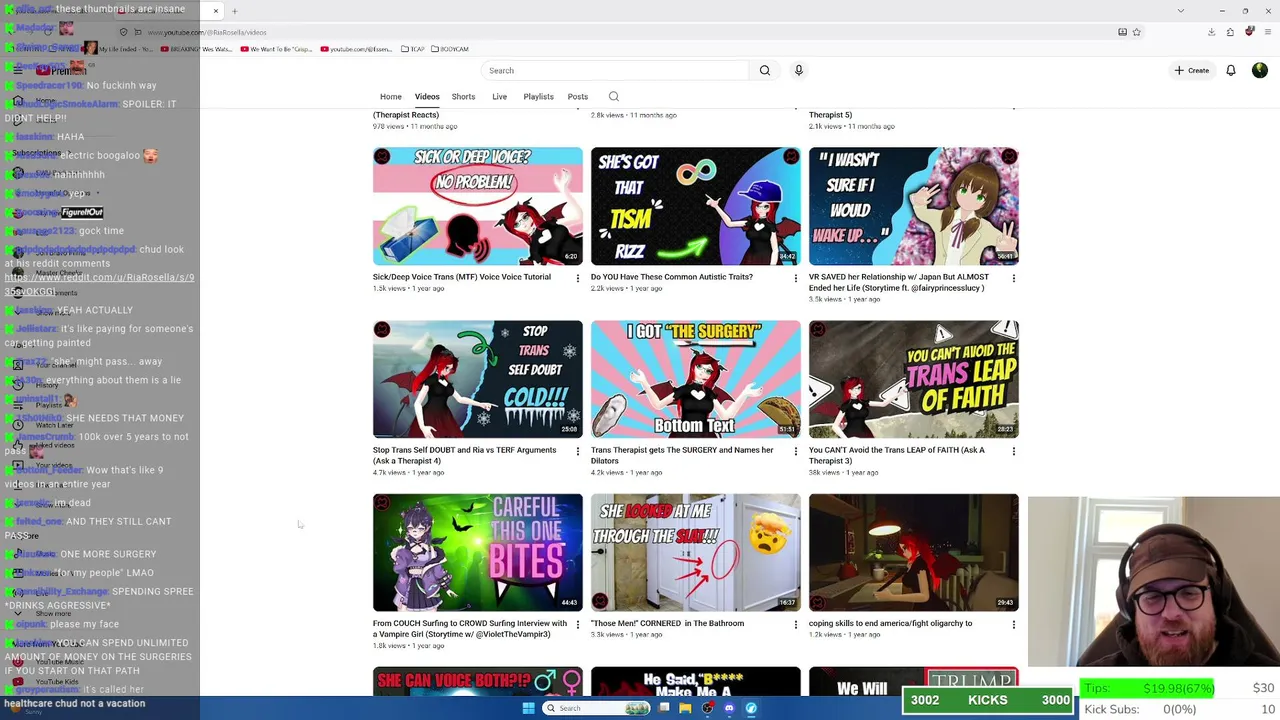Play the 'She Looked At Me Through The Slat' thumbnail

pyautogui.click(x=696, y=552)
